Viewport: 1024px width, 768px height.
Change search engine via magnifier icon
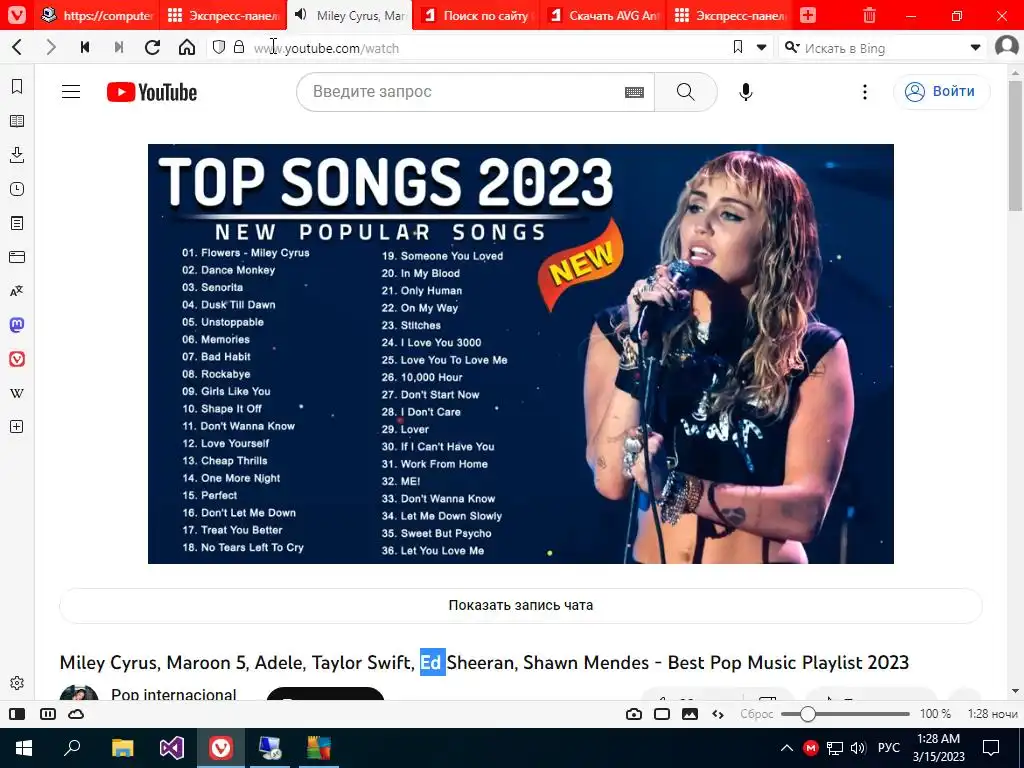tap(792, 47)
